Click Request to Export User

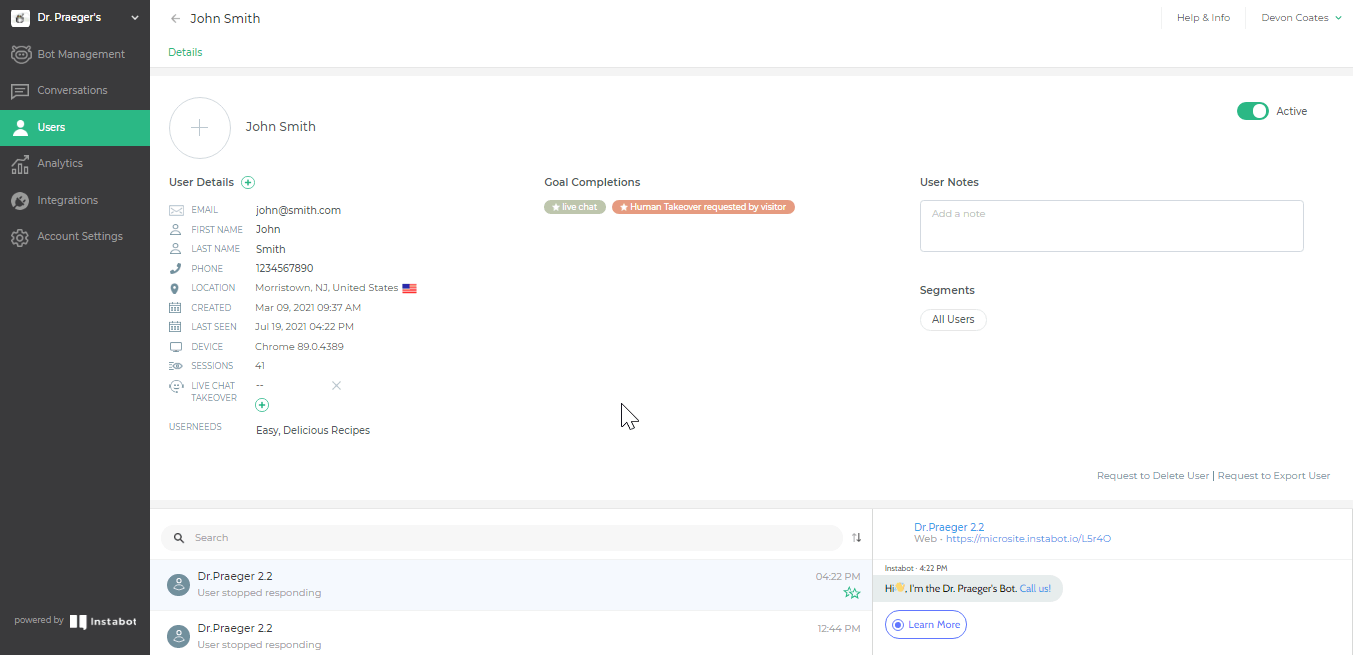[x=1274, y=476]
